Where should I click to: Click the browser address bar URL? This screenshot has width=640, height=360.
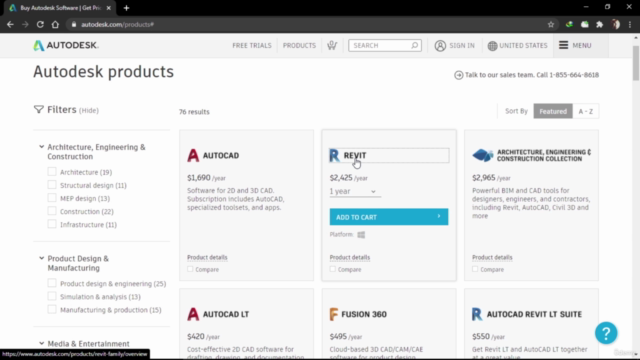pyautogui.click(x=118, y=24)
